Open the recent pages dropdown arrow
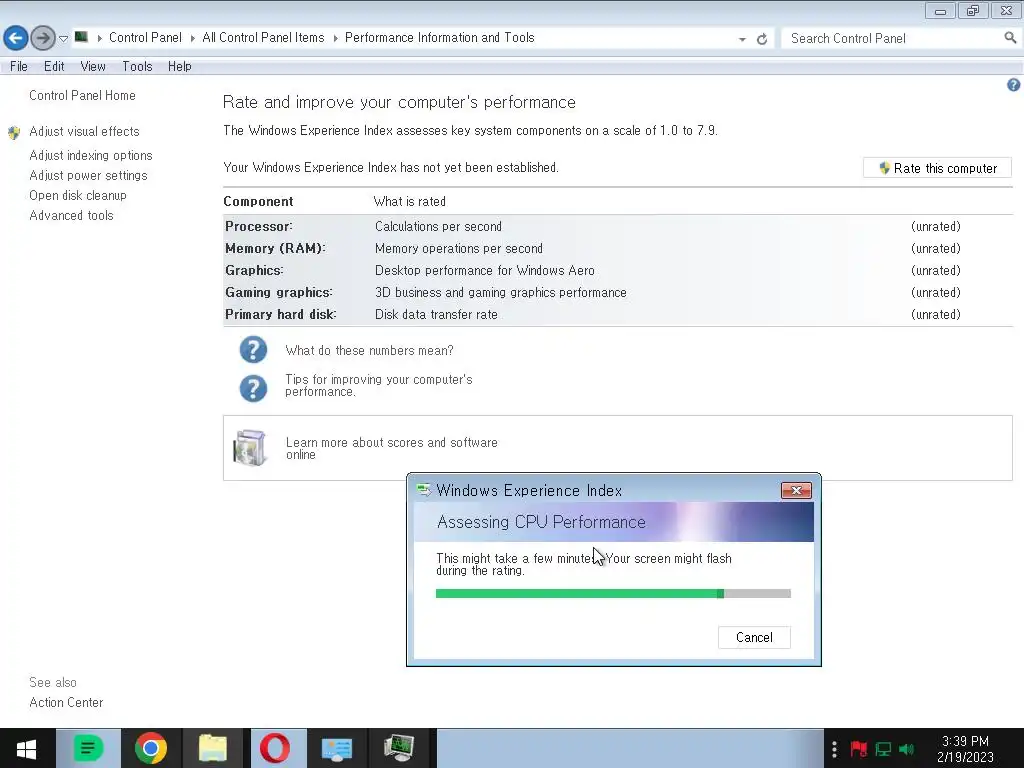The image size is (1024, 768). (x=63, y=39)
